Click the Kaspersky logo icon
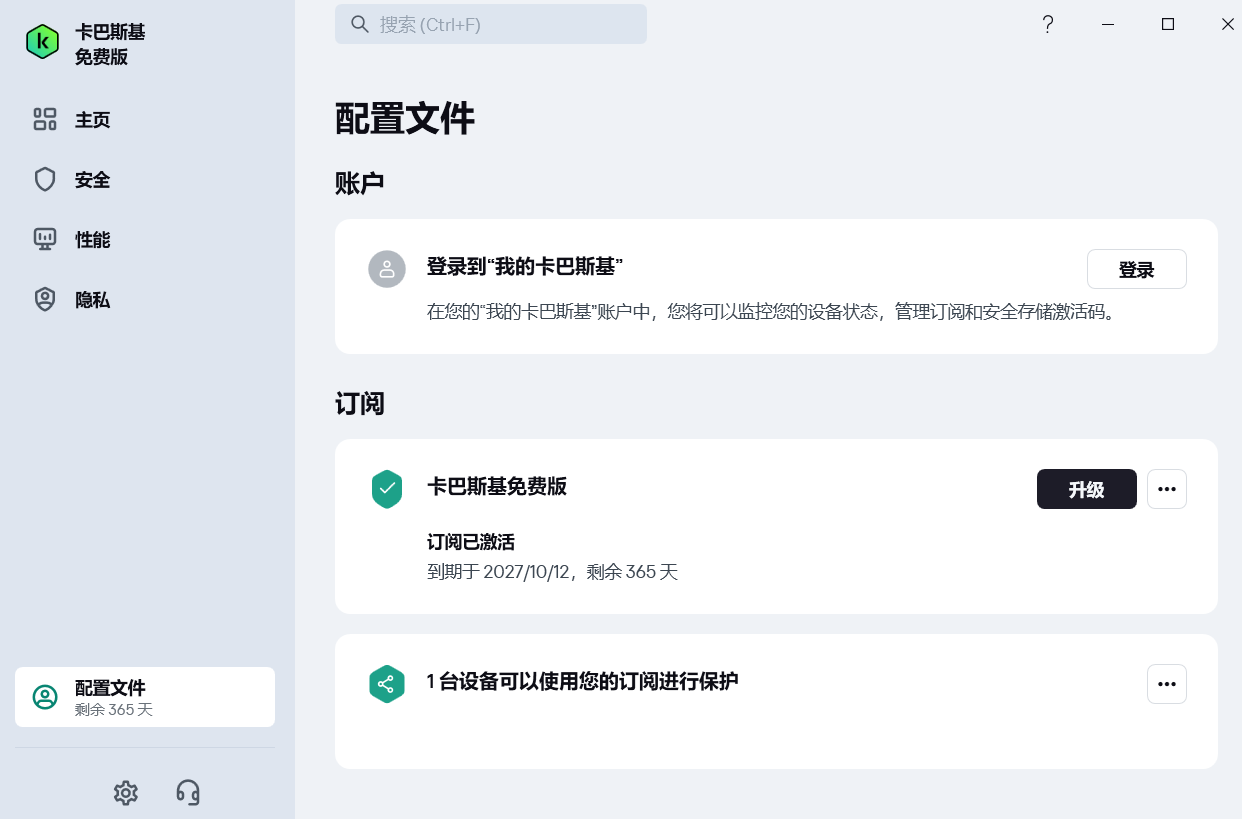Image resolution: width=1242 pixels, height=819 pixels. point(42,42)
